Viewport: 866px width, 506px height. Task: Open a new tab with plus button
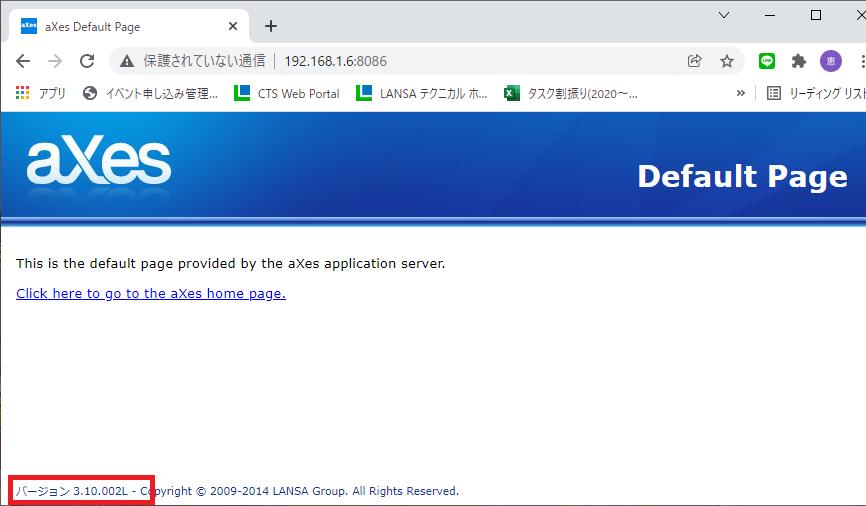pyautogui.click(x=270, y=26)
